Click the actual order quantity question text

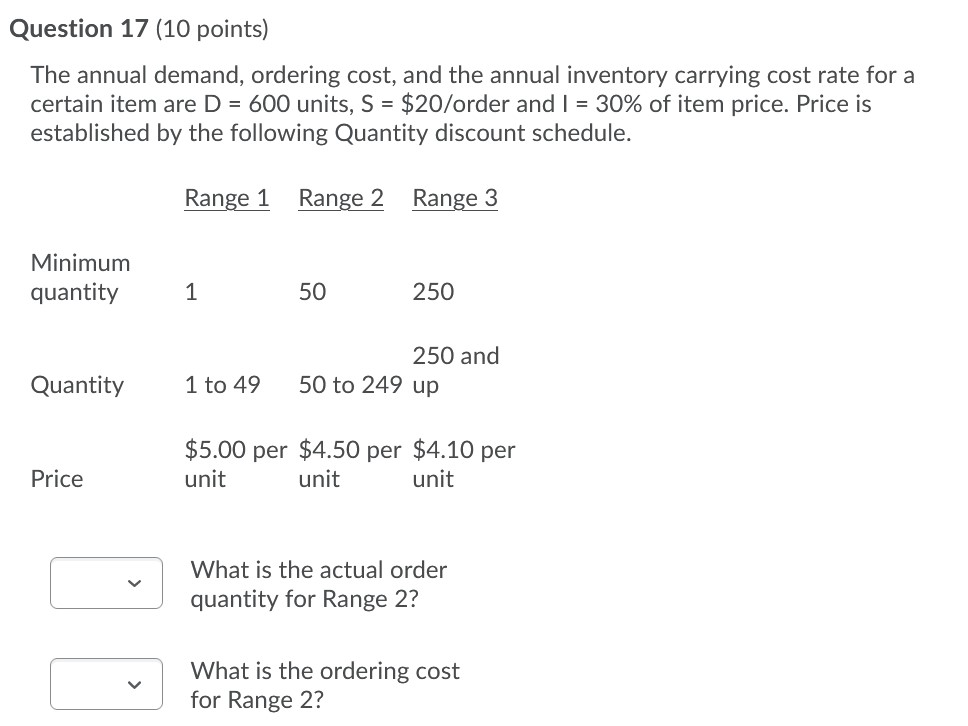tap(318, 584)
